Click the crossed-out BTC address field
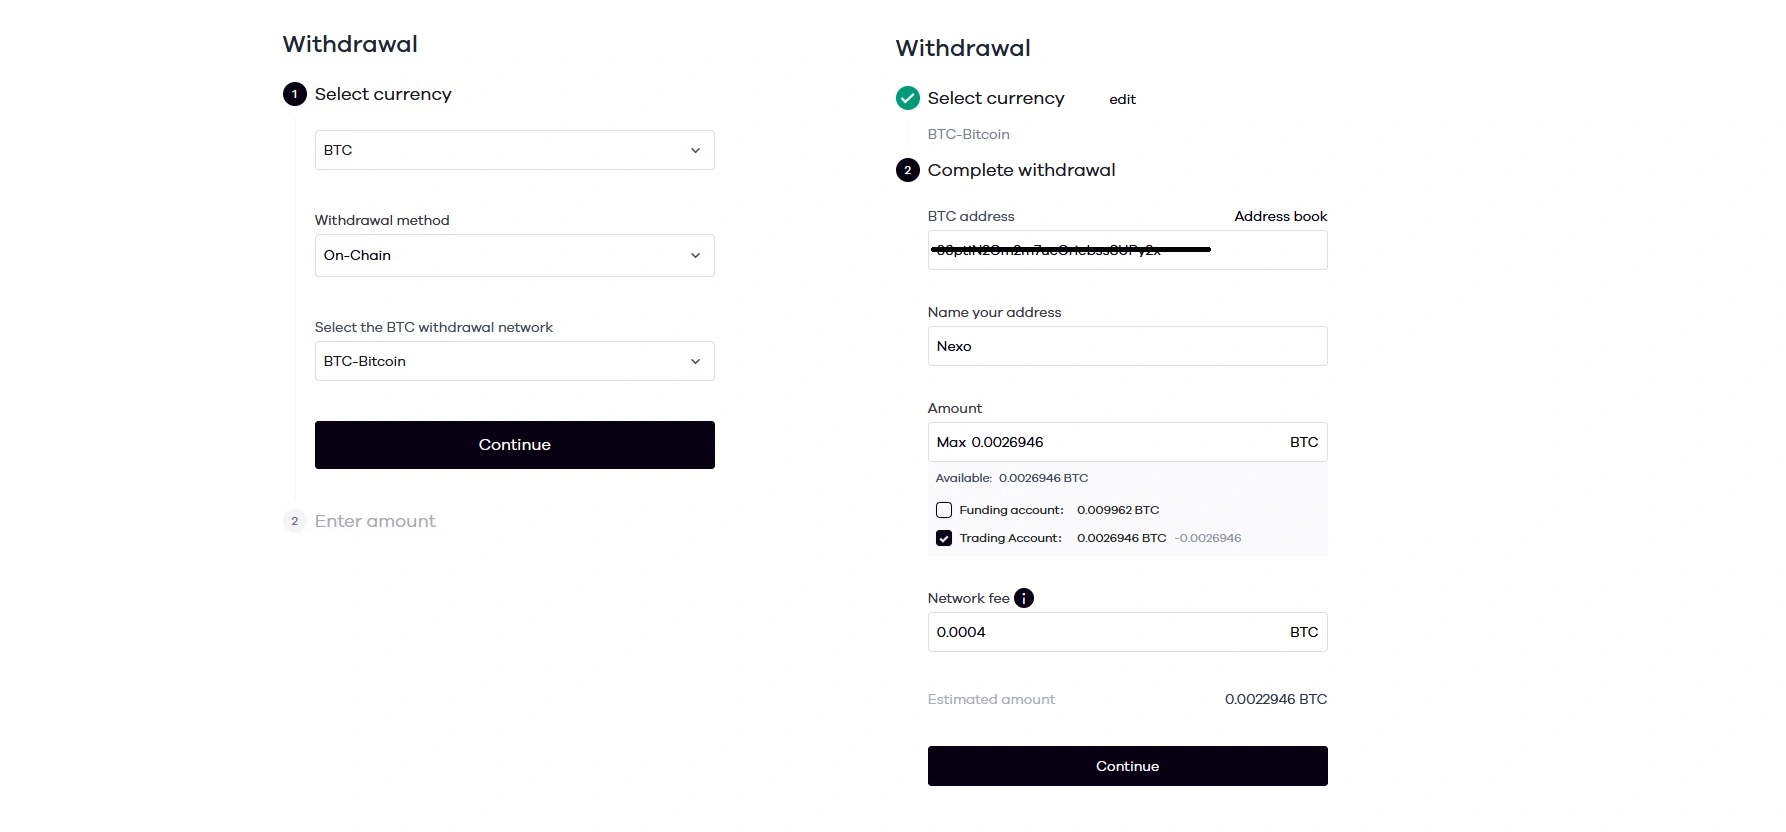Viewport: 1786px width, 832px height. 1127,250
